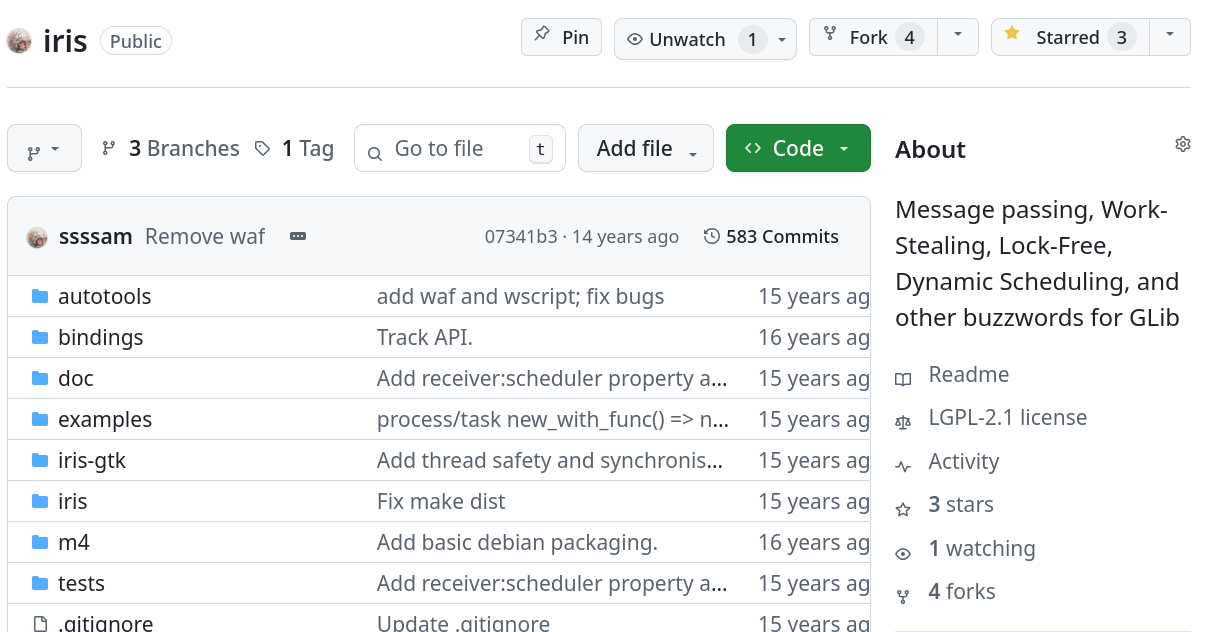Open the iris-gtk folder

pyautogui.click(x=91, y=460)
